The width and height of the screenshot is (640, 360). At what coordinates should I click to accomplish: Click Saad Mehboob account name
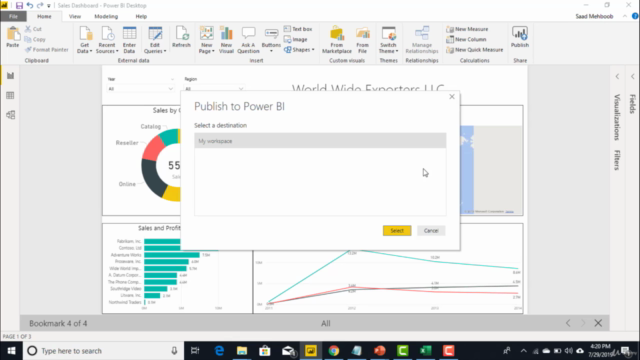tap(594, 16)
